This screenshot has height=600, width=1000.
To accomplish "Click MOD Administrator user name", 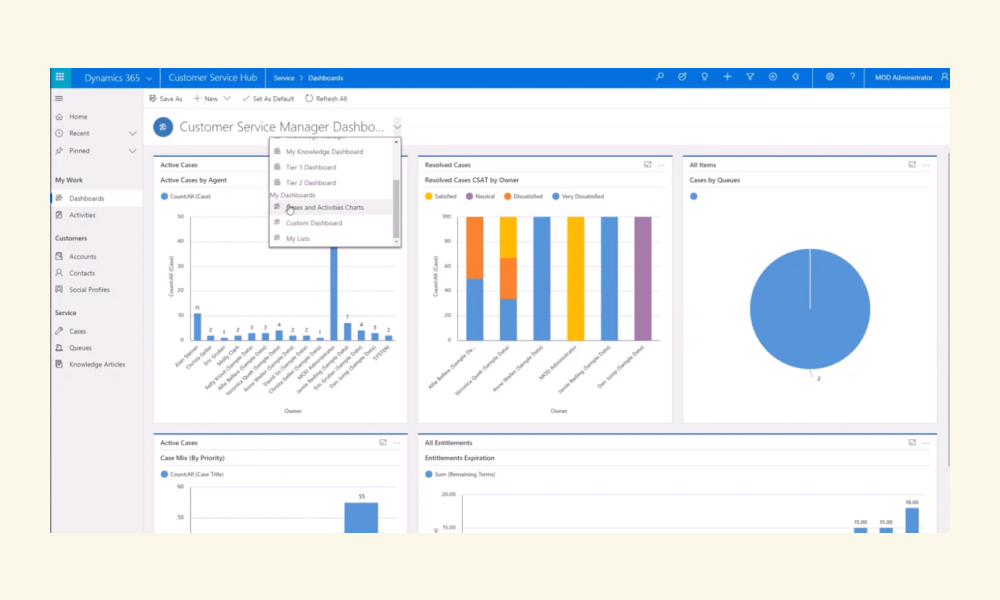I will click(903, 78).
